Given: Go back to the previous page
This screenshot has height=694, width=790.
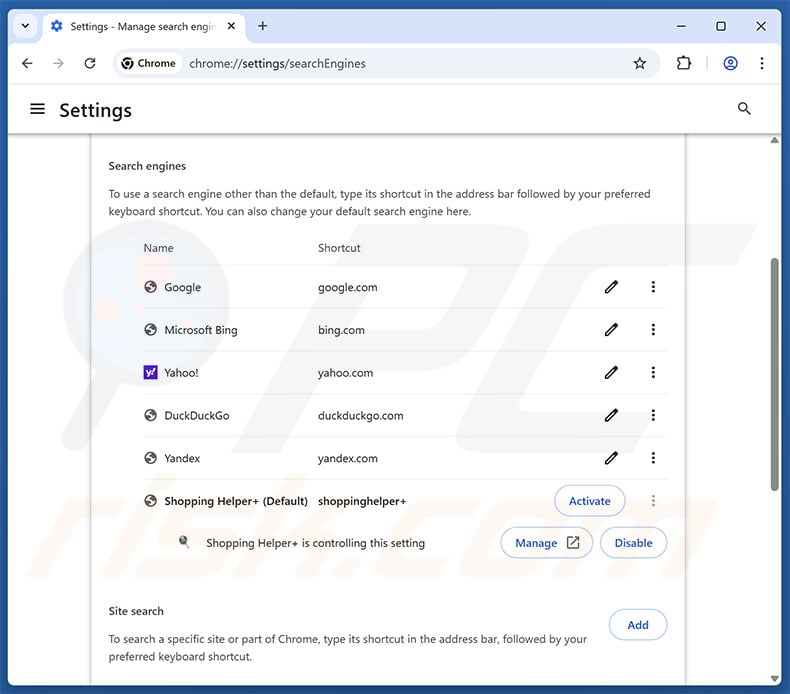Looking at the screenshot, I should tap(27, 64).
